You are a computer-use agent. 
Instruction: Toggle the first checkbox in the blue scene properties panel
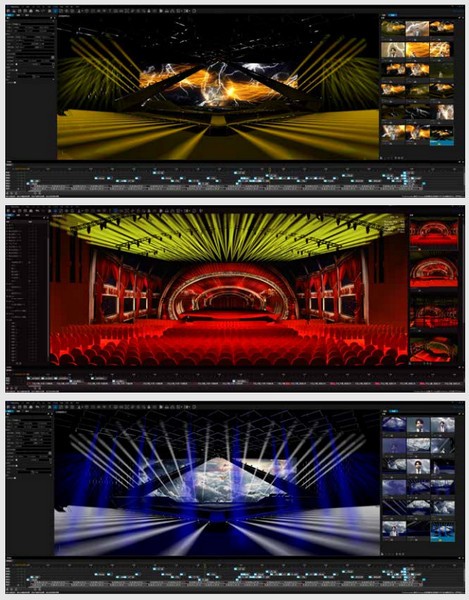point(16,460)
